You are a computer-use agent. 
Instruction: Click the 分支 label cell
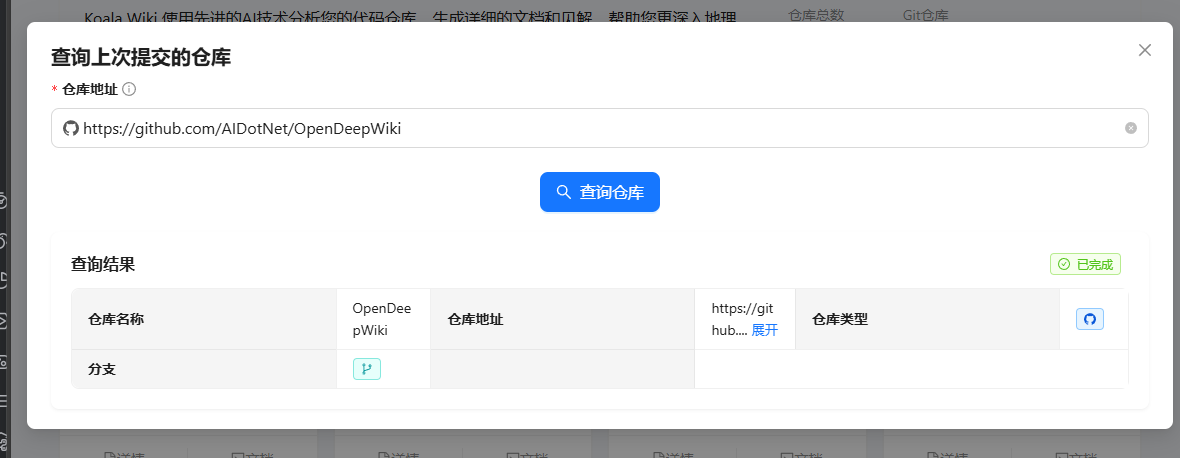pyautogui.click(x=204, y=369)
